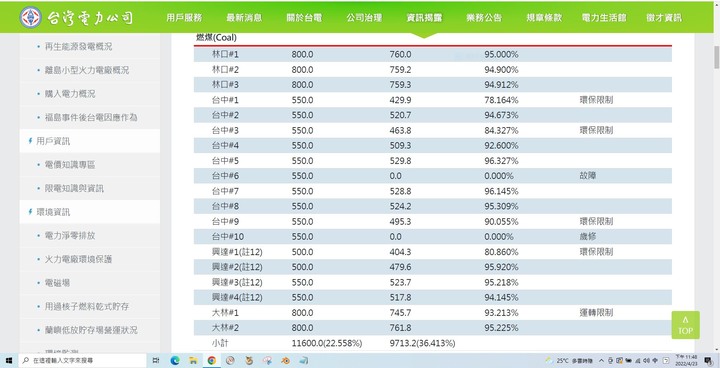
Task: Open 電磁場 sidebar link
Action: 57,283
